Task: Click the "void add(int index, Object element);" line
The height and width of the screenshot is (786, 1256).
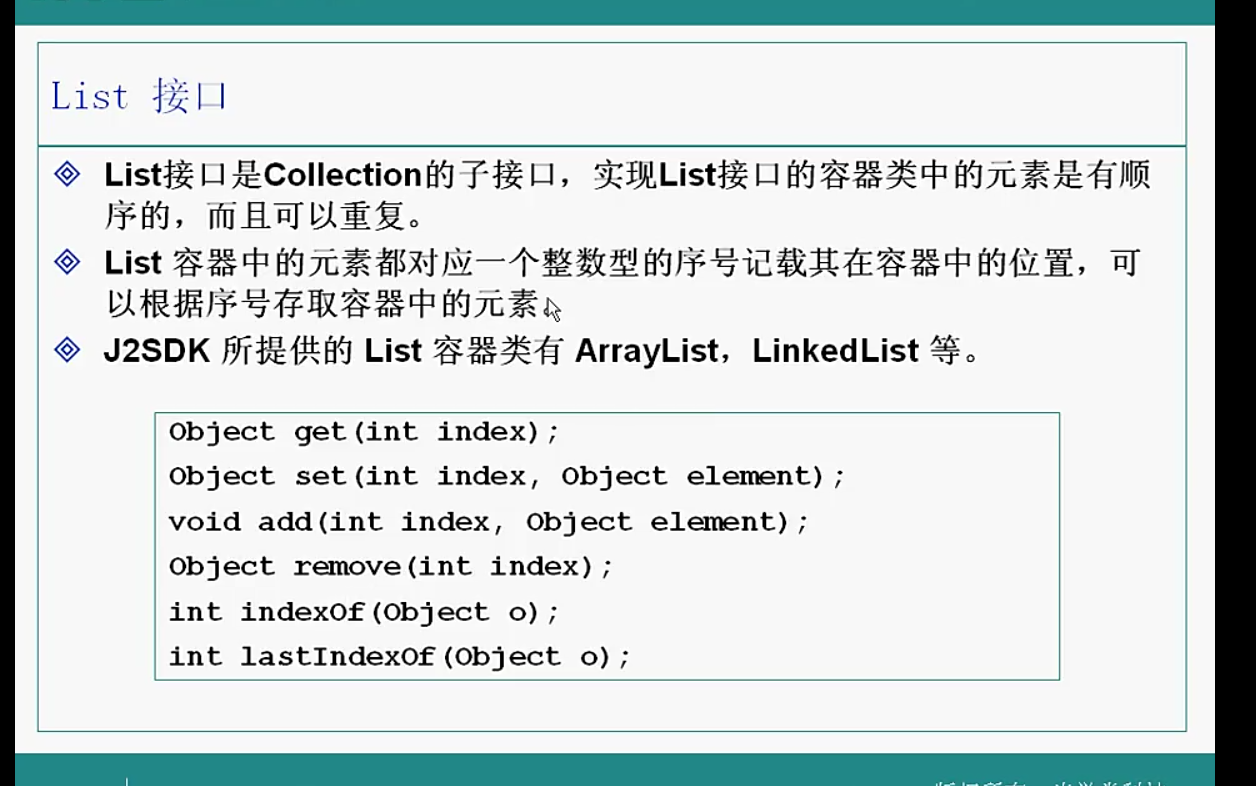Action: (488, 522)
